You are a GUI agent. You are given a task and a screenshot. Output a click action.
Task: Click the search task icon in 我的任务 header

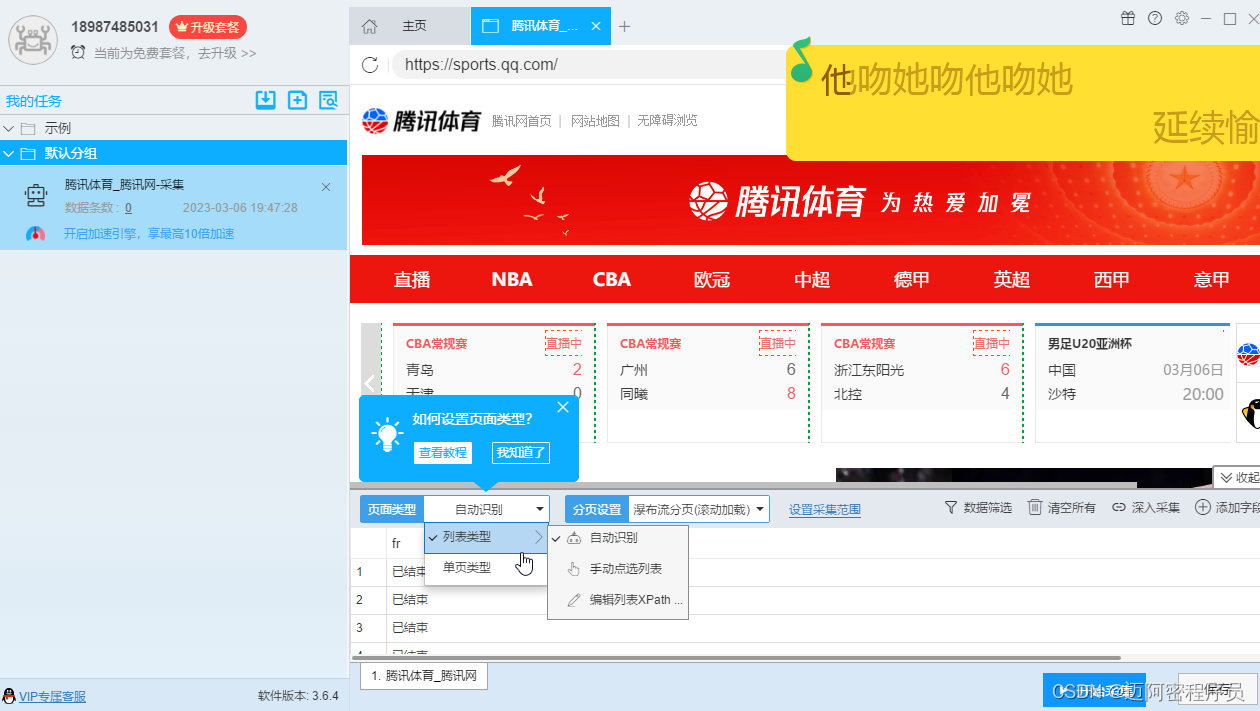tap(328, 99)
